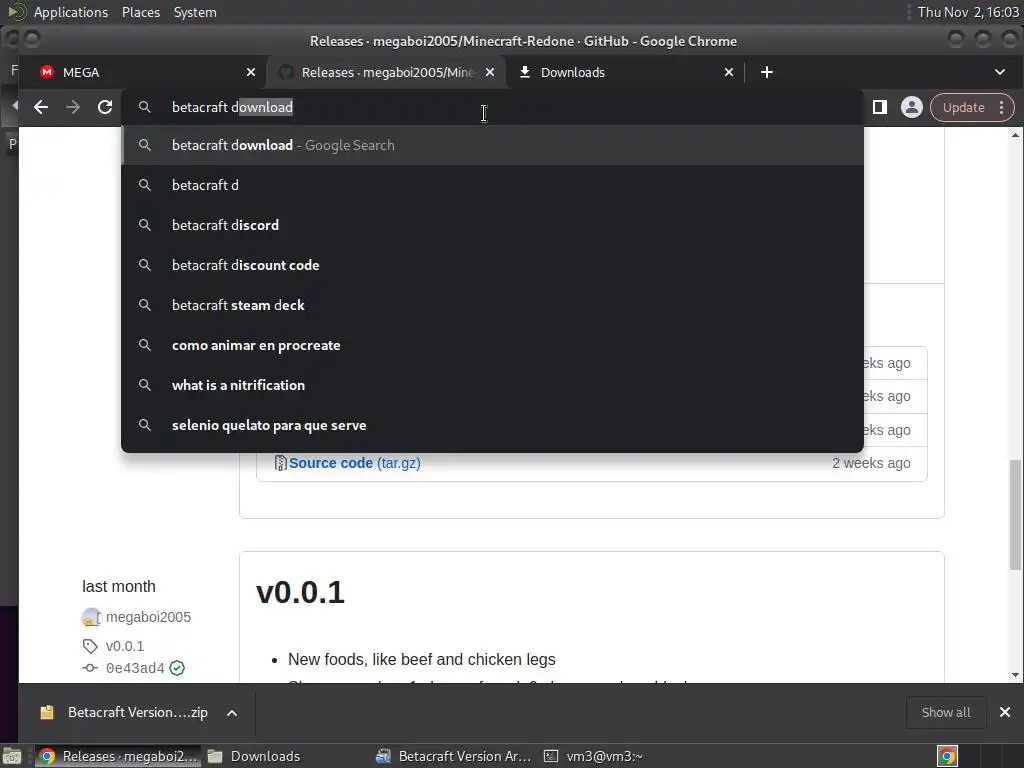This screenshot has width=1024, height=768.
Task: Click the commit icon beside 0e43ad4
Action: coord(90,667)
